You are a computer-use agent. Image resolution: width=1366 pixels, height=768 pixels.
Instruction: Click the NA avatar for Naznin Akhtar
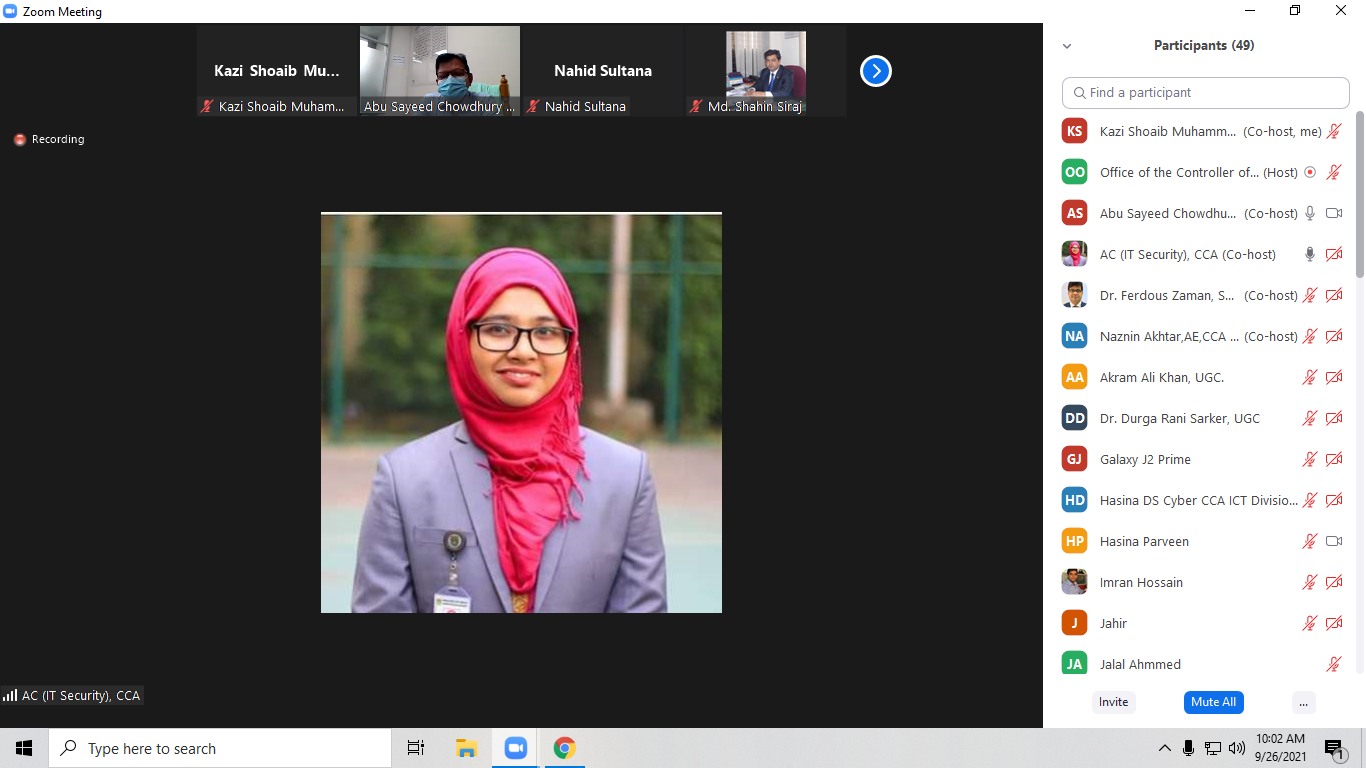tap(1074, 336)
